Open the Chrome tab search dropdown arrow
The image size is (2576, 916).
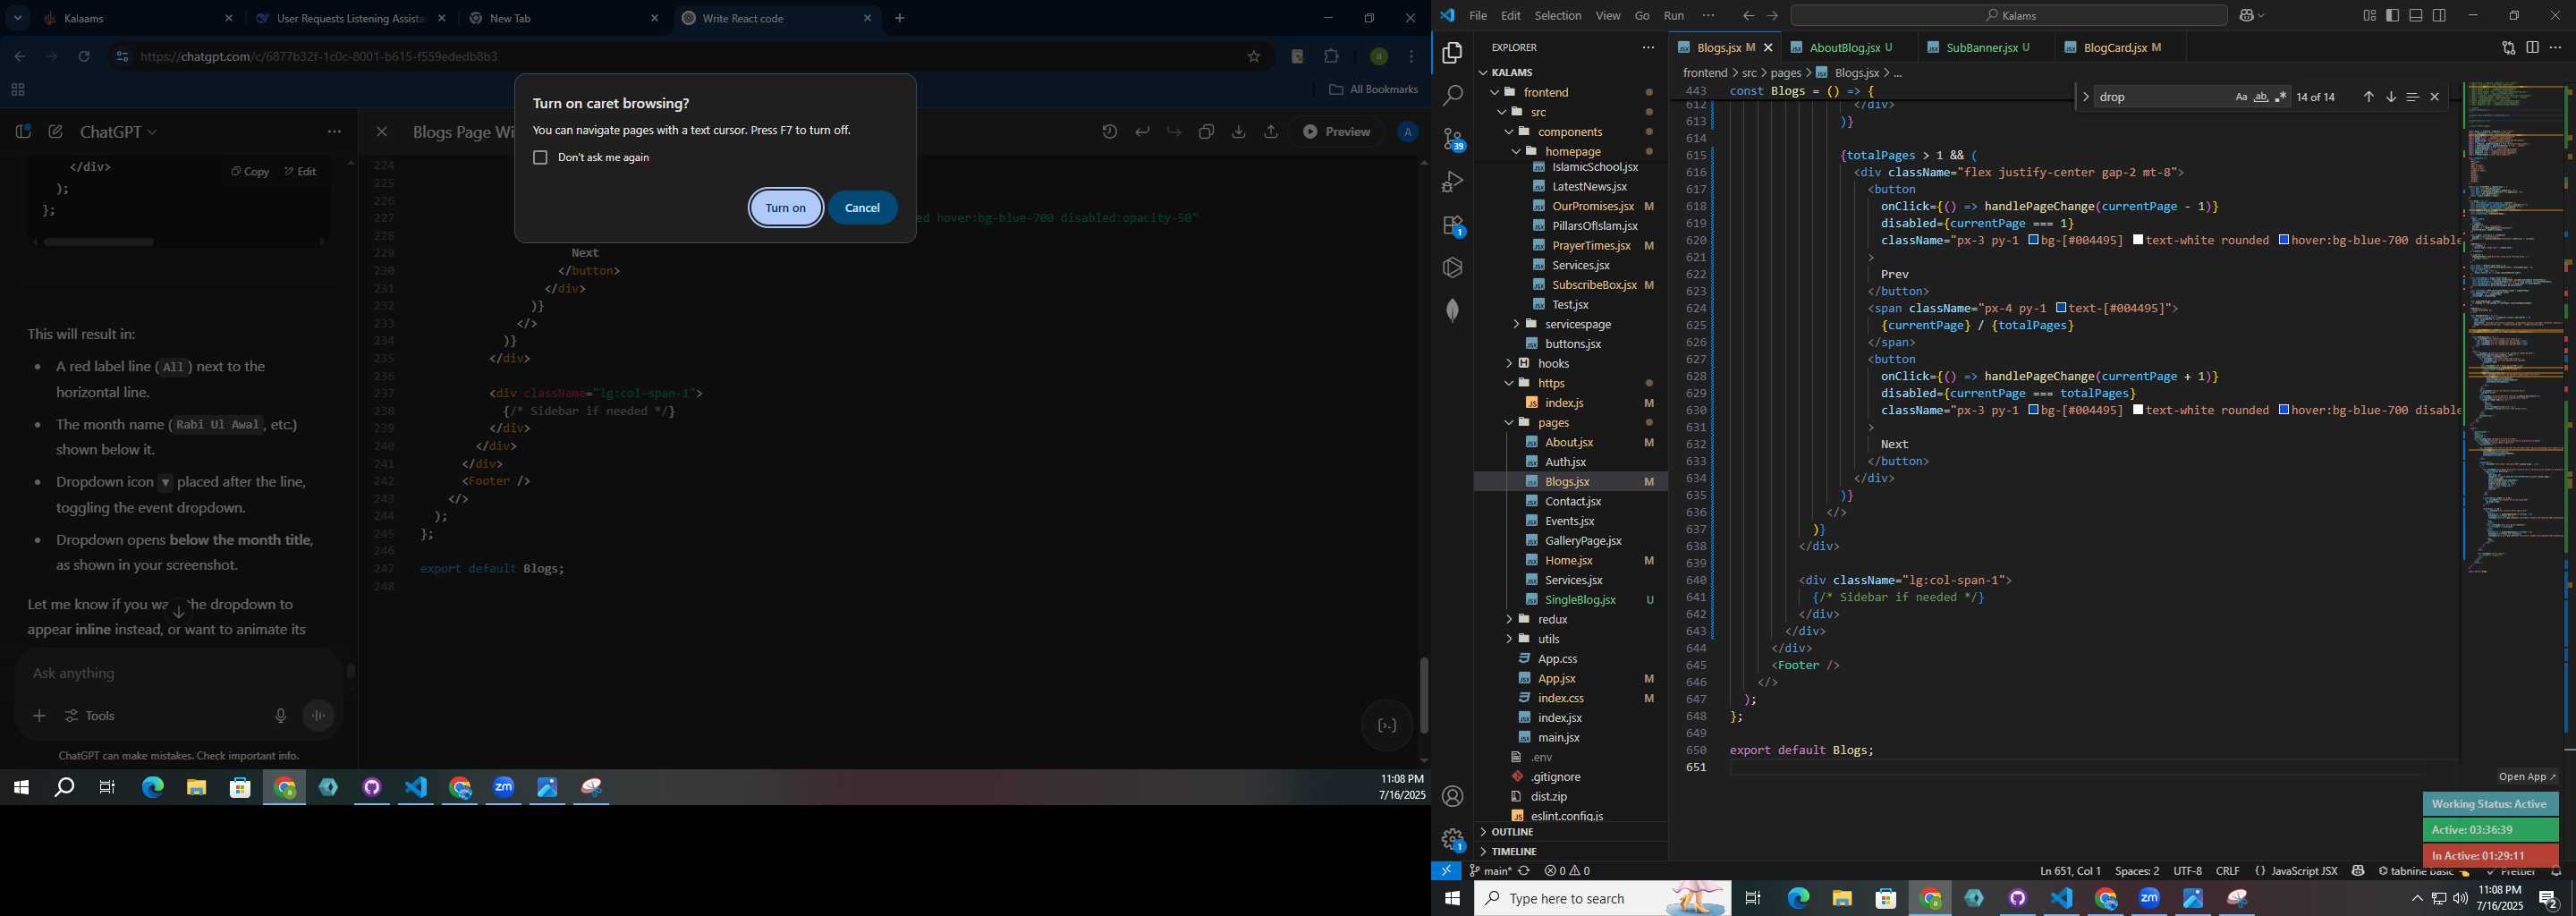pyautogui.click(x=18, y=18)
